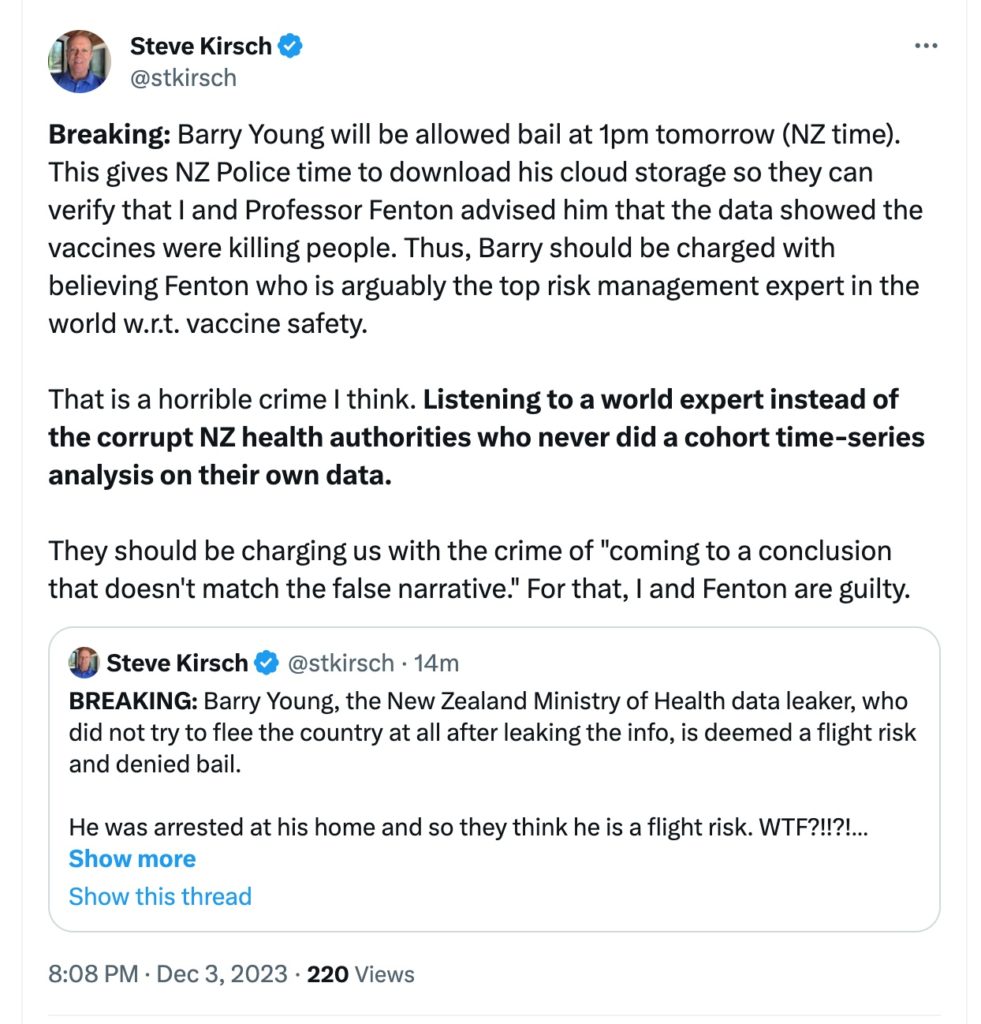Expand the quoted tweet with Show more
981x1024 pixels.
[x=132, y=858]
